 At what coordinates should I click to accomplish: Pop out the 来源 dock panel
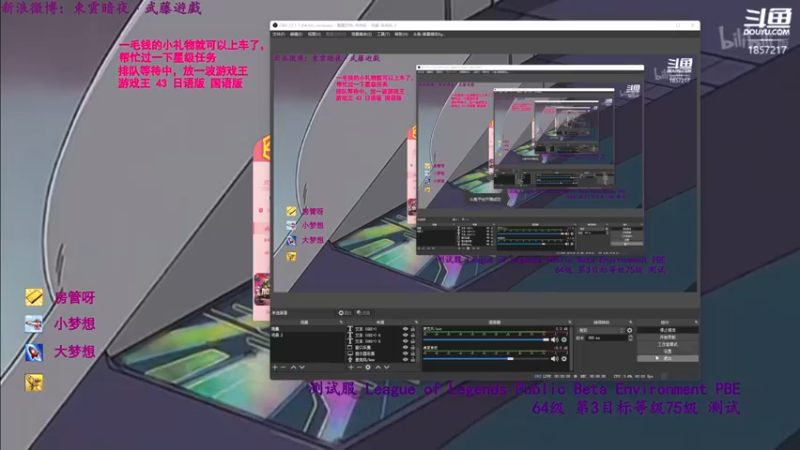pyautogui.click(x=416, y=322)
